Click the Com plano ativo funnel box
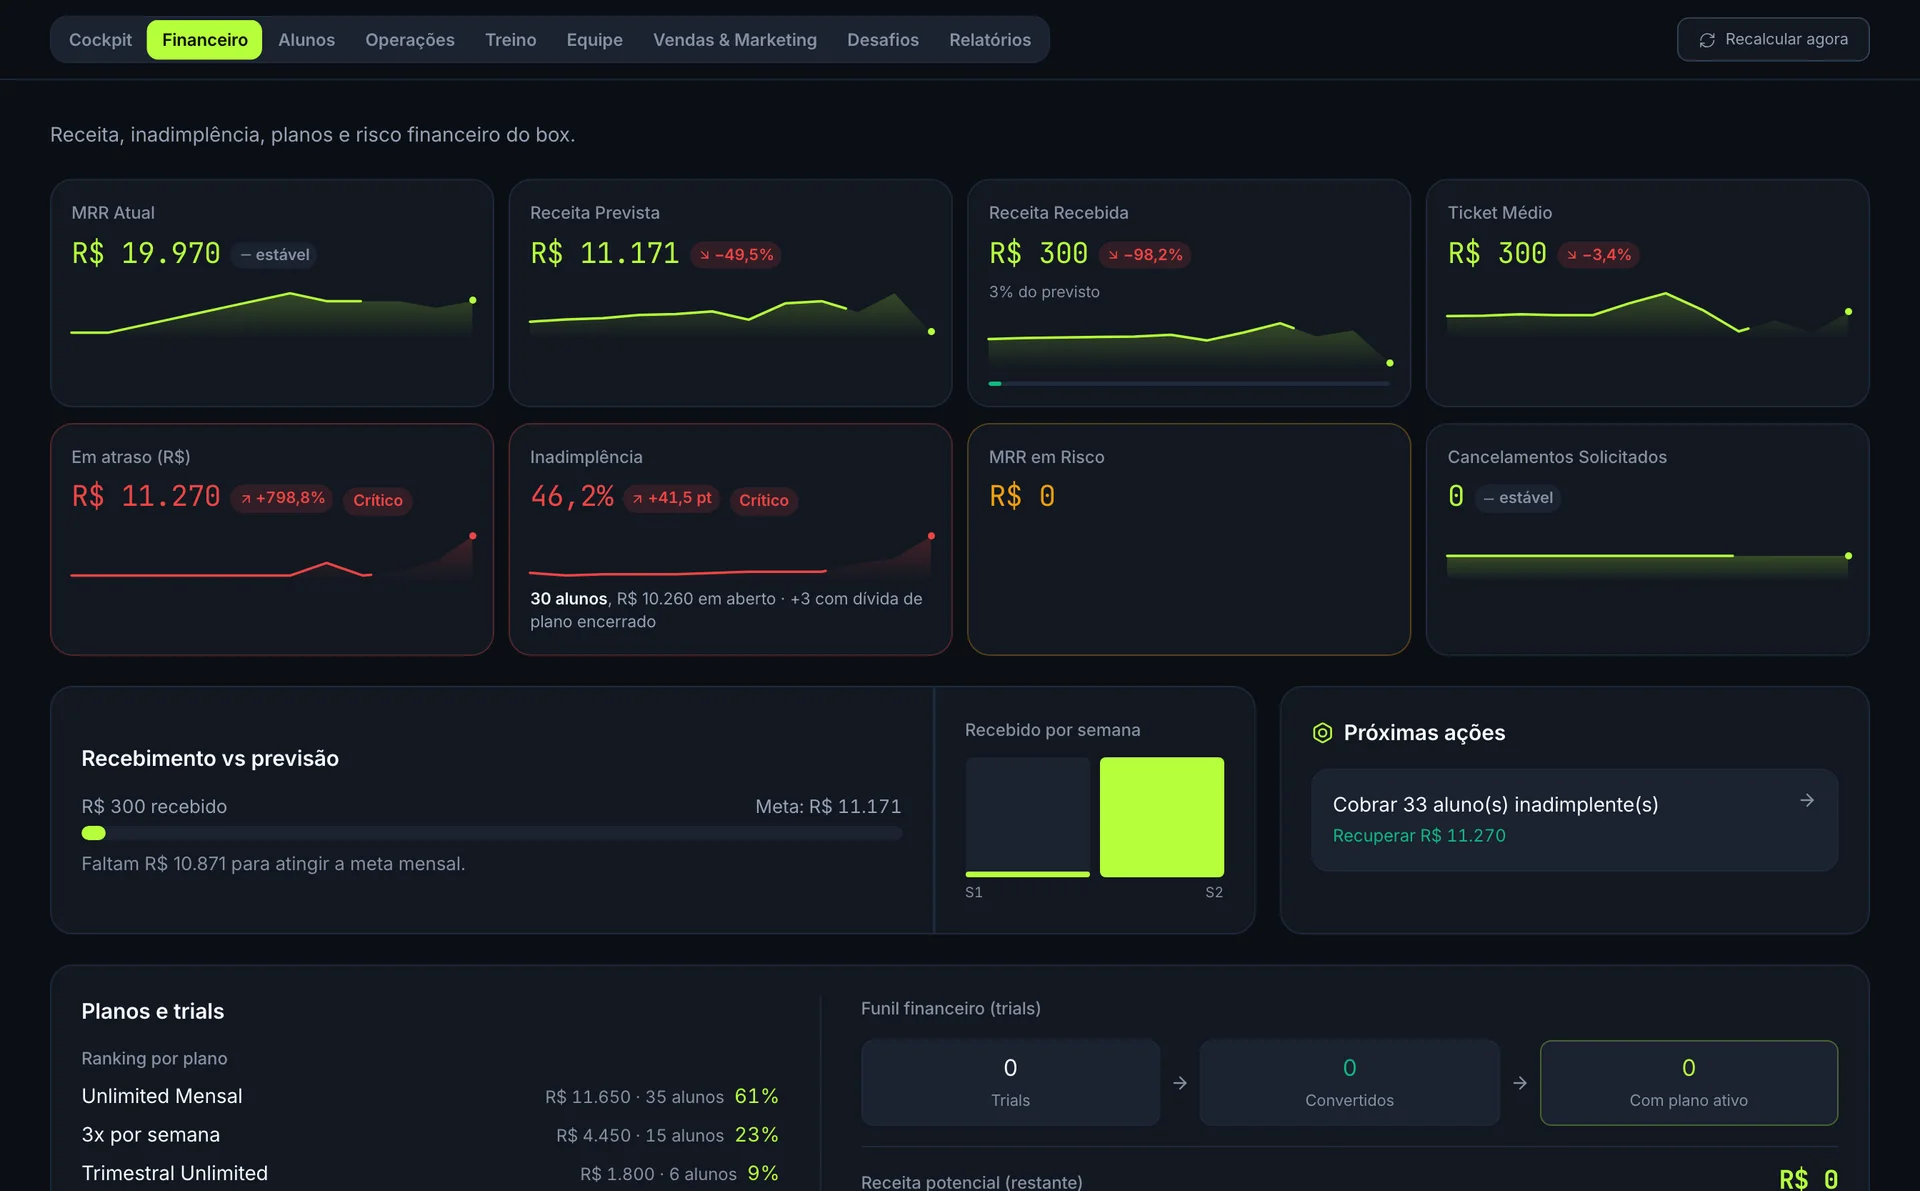 (x=1689, y=1083)
